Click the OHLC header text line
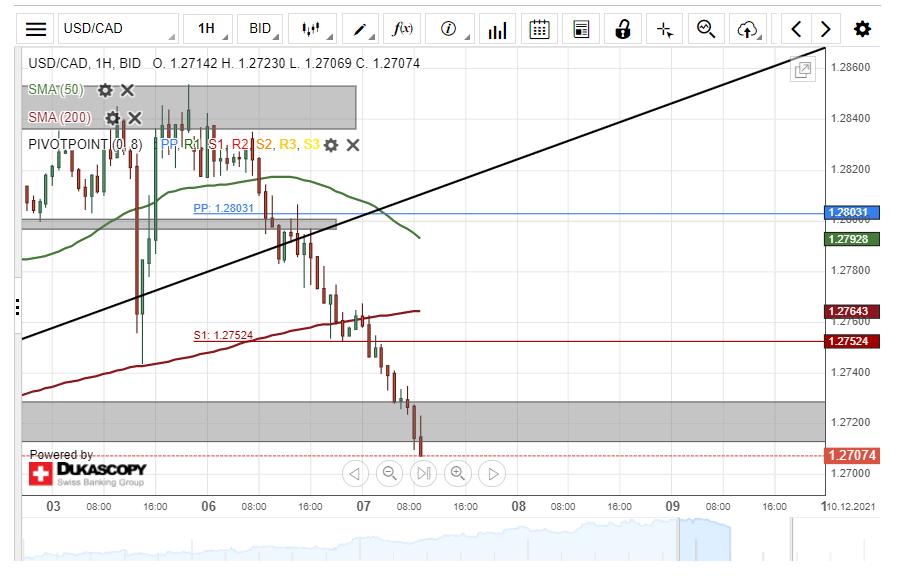 (224, 63)
